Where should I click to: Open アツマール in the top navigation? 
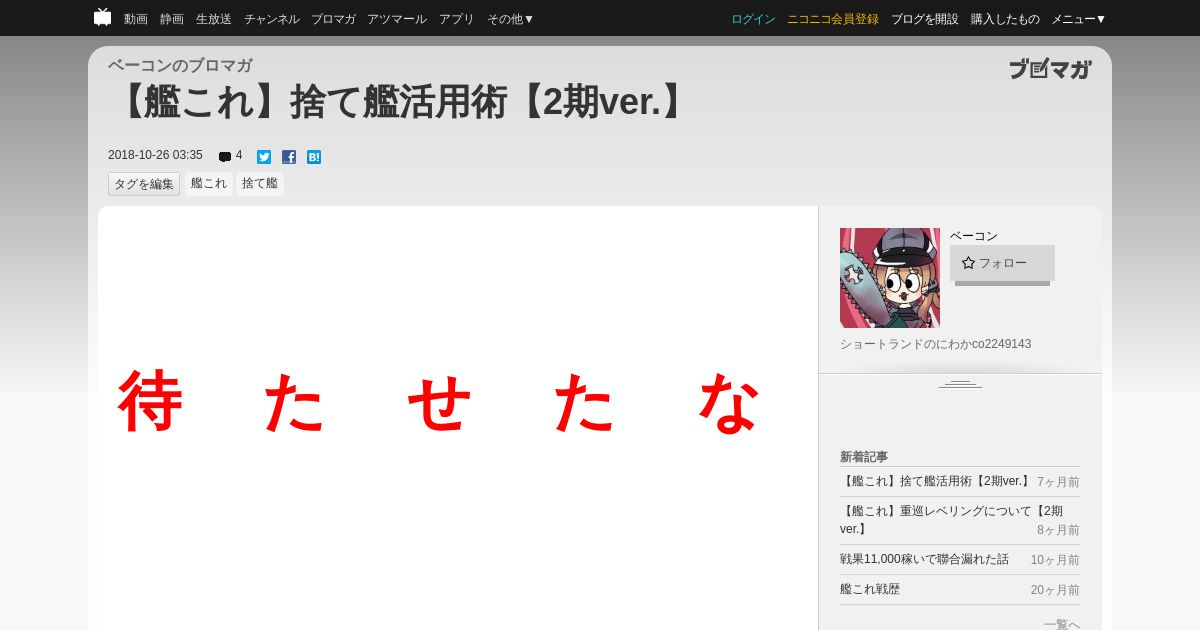(397, 19)
